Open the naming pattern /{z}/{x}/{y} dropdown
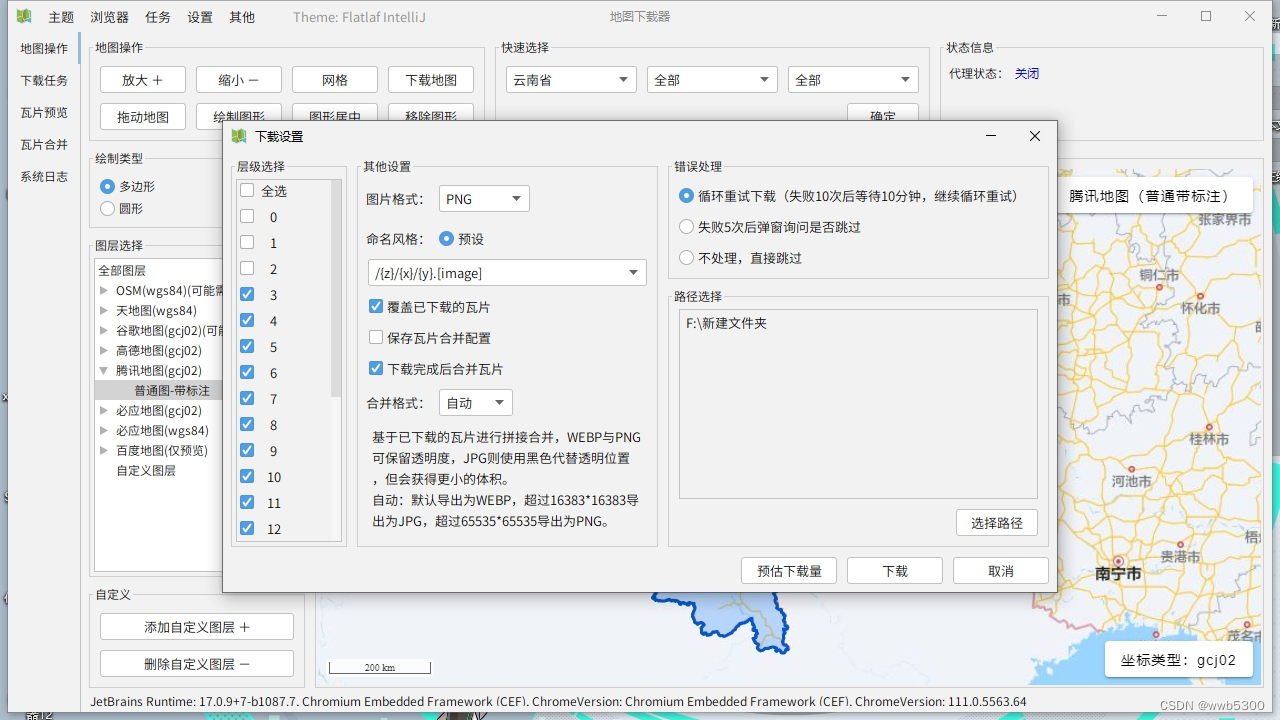 [507, 272]
